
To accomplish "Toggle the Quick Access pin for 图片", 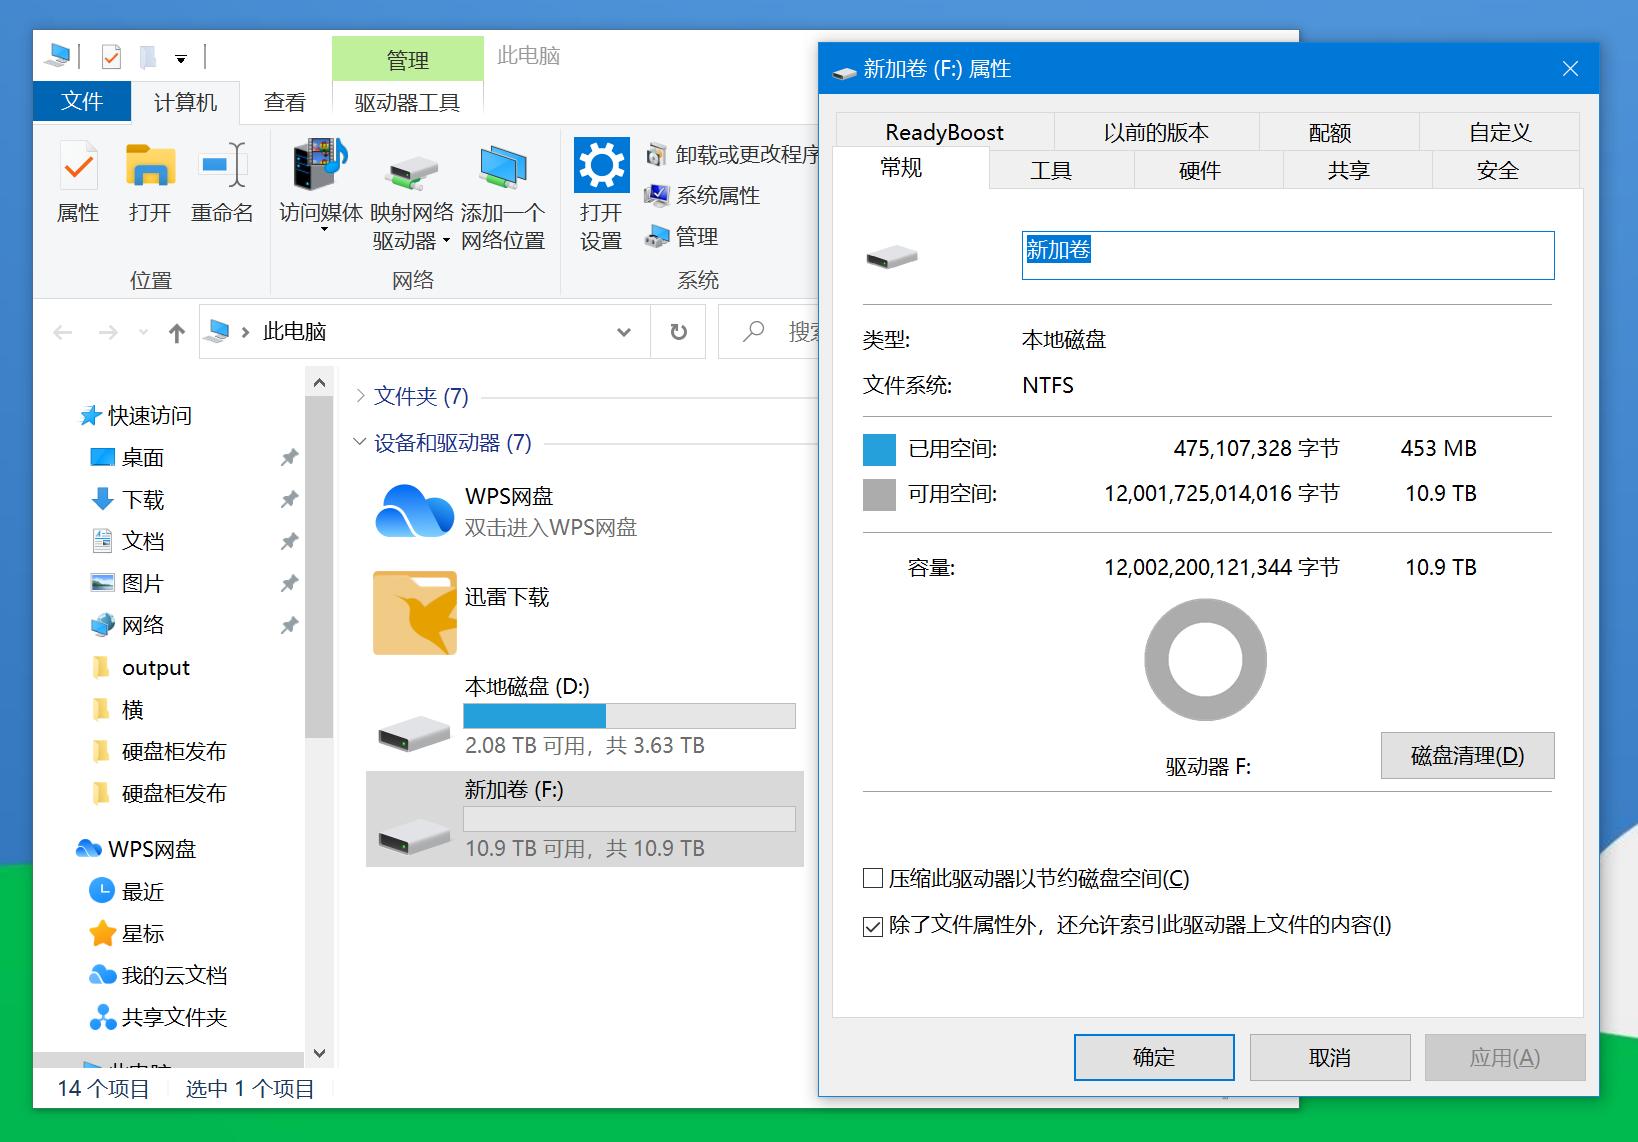I will click(x=289, y=583).
